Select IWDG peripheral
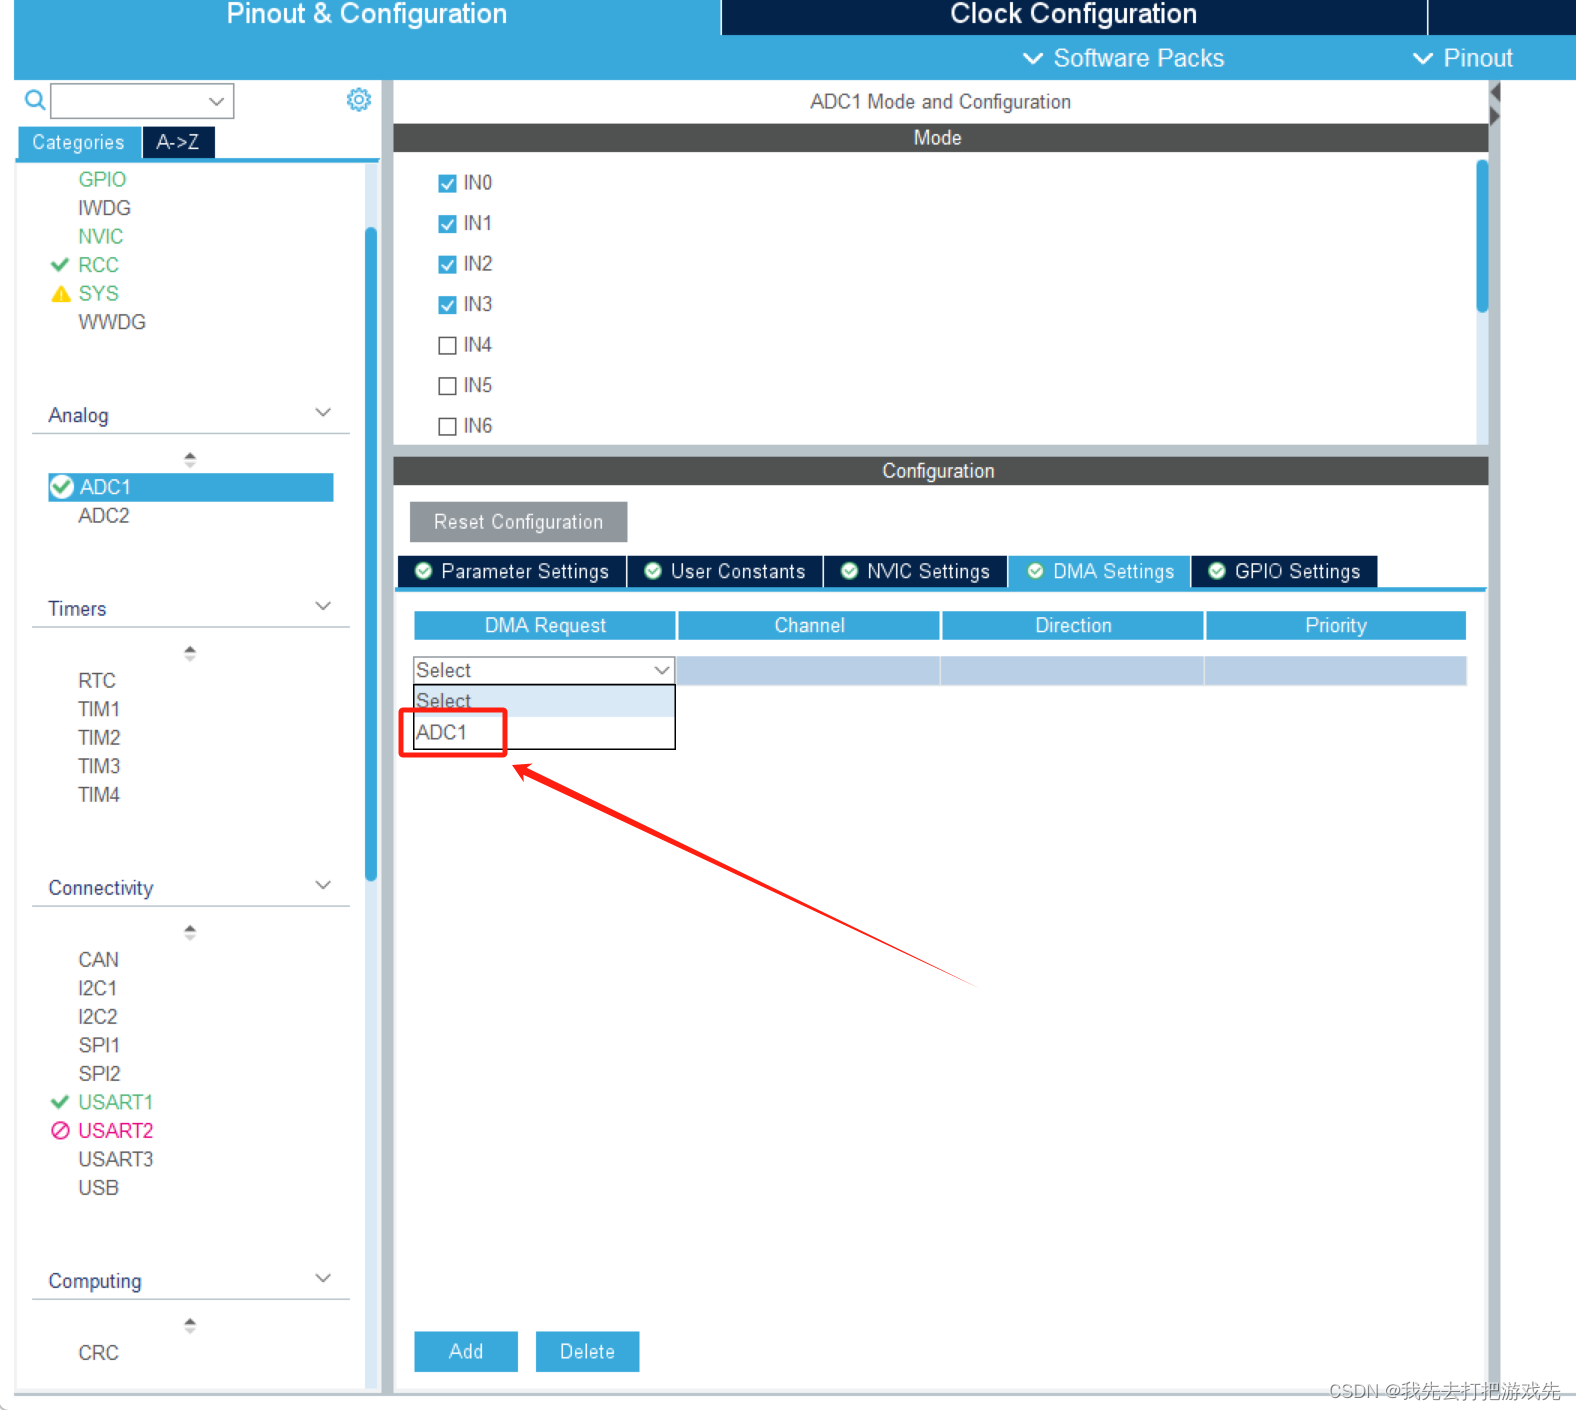 (x=105, y=208)
